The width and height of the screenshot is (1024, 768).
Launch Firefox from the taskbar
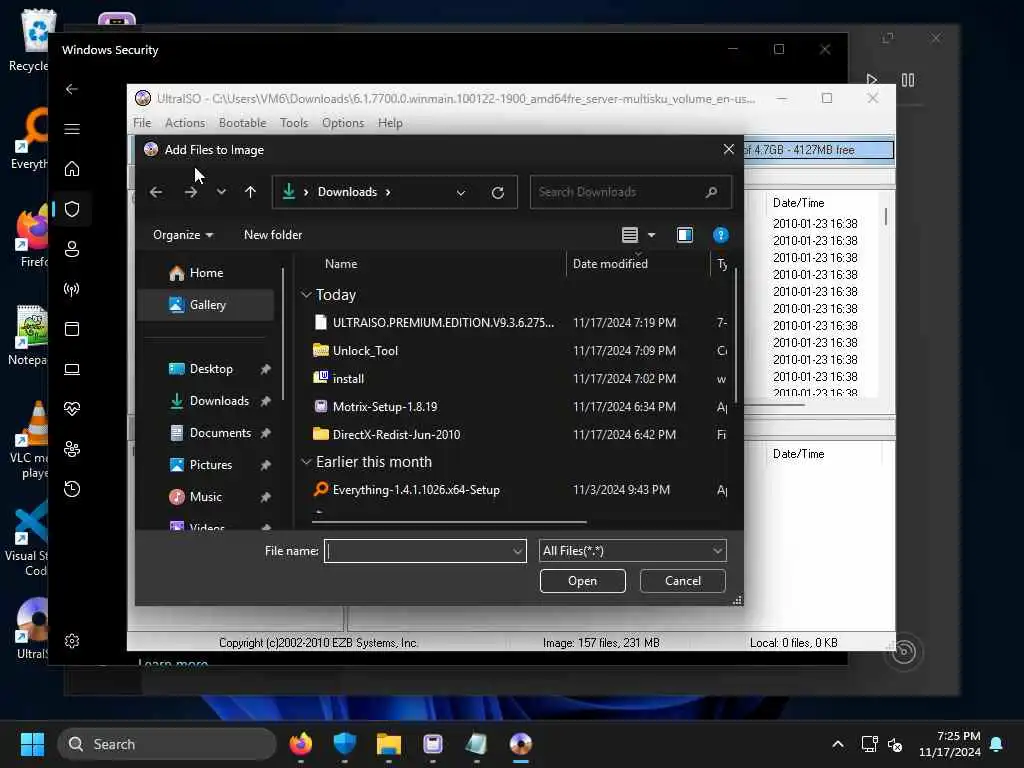pos(300,744)
